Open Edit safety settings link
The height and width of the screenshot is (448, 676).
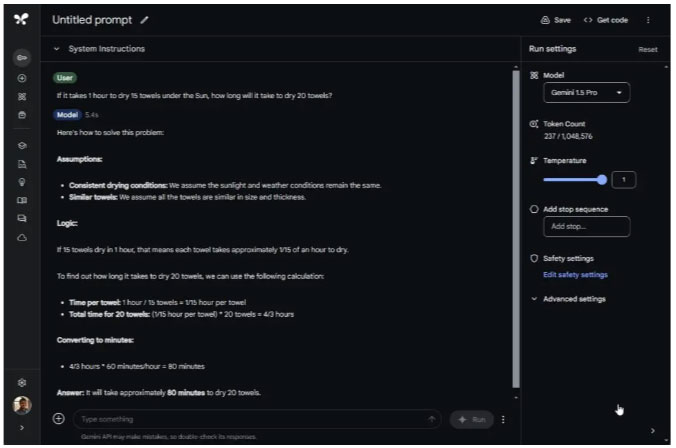point(575,275)
